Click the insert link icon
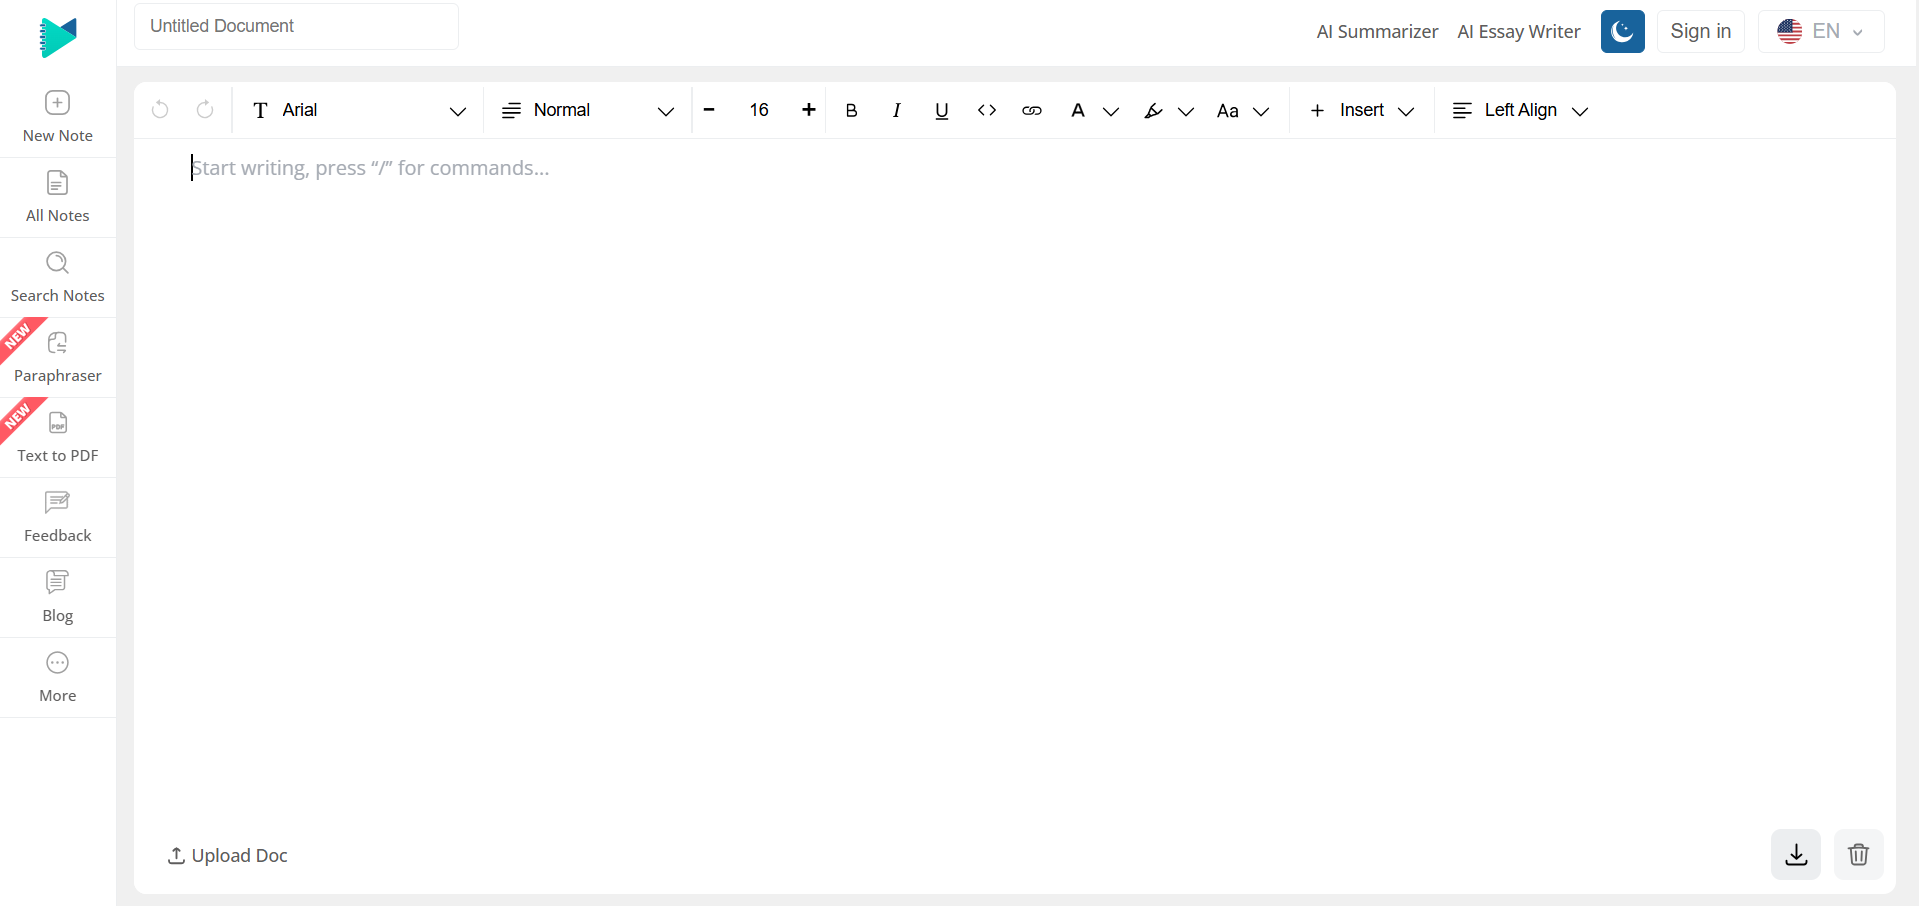Screen dimensions: 1919x906 [1031, 111]
